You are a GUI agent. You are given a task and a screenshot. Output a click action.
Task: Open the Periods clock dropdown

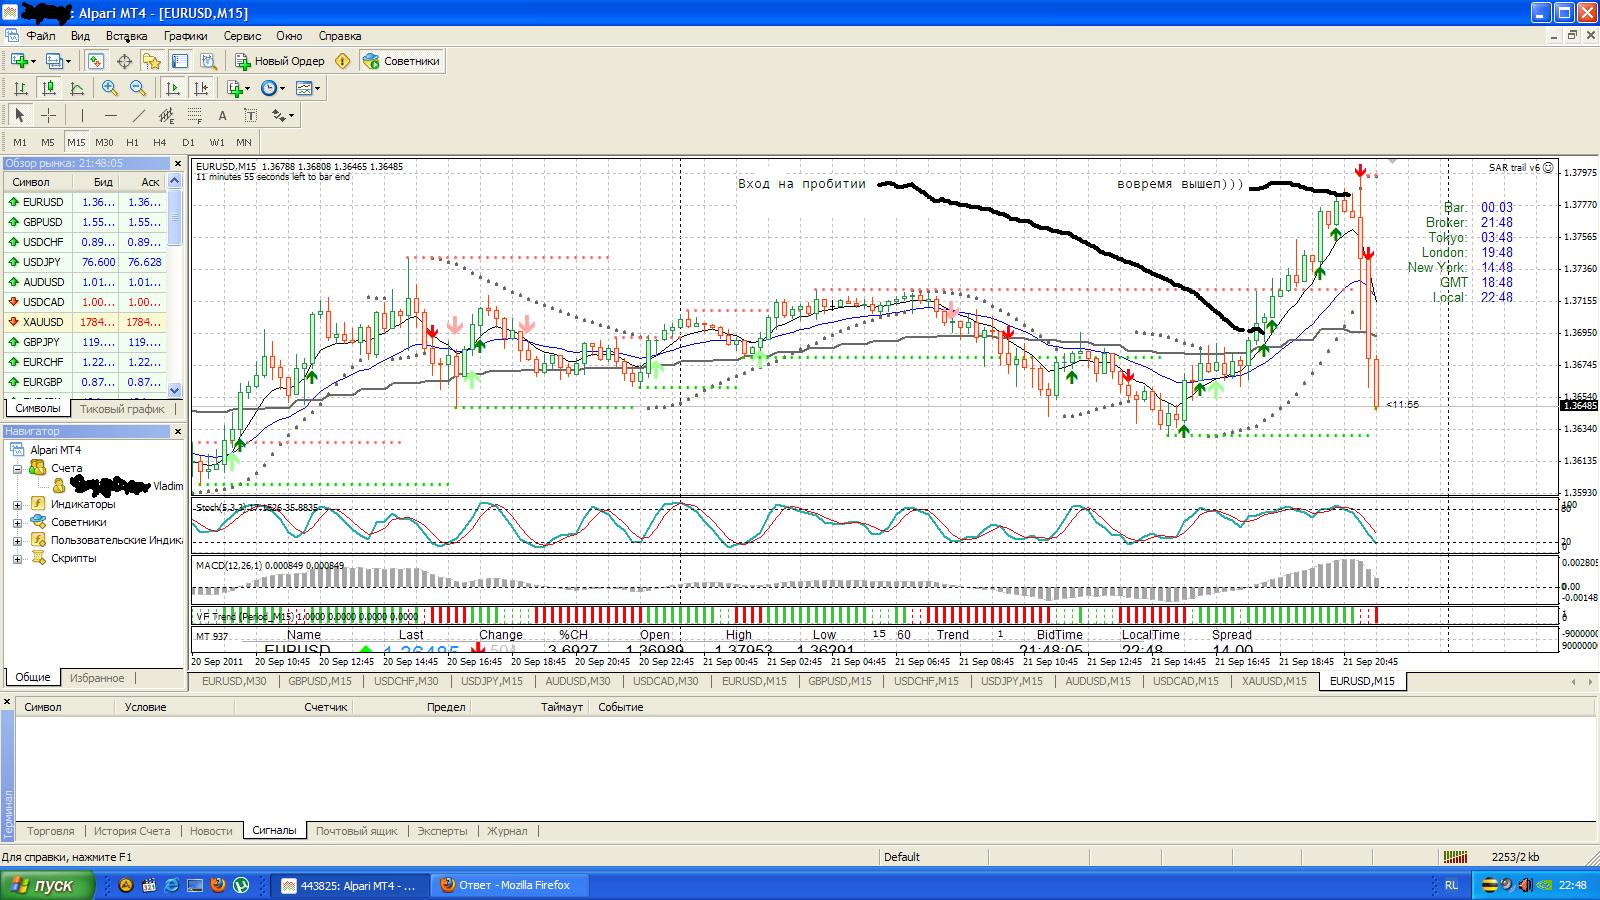[x=273, y=88]
